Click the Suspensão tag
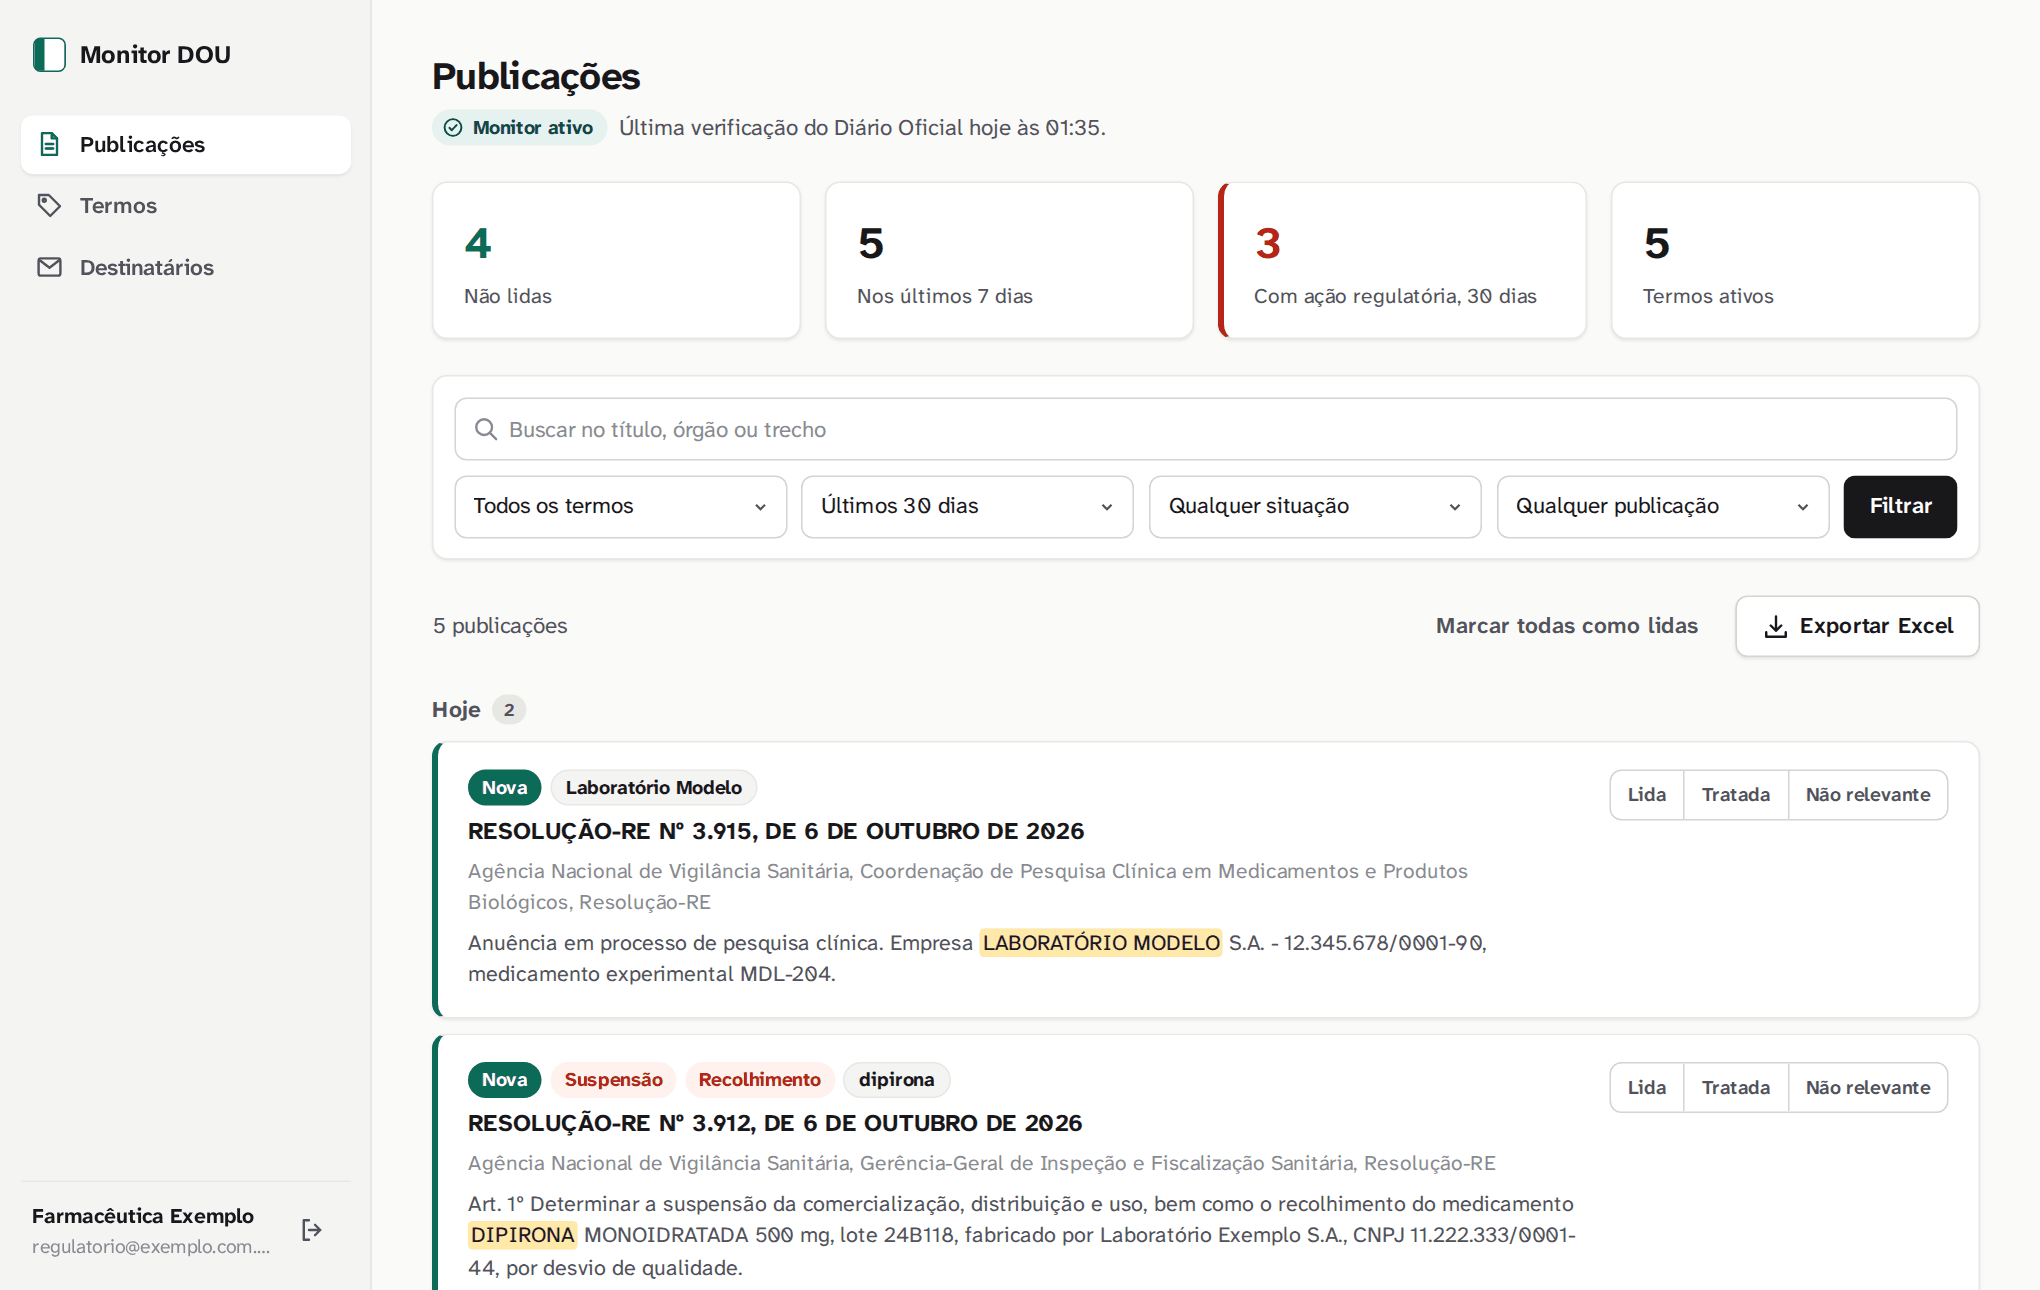The width and height of the screenshot is (2040, 1290). (614, 1079)
